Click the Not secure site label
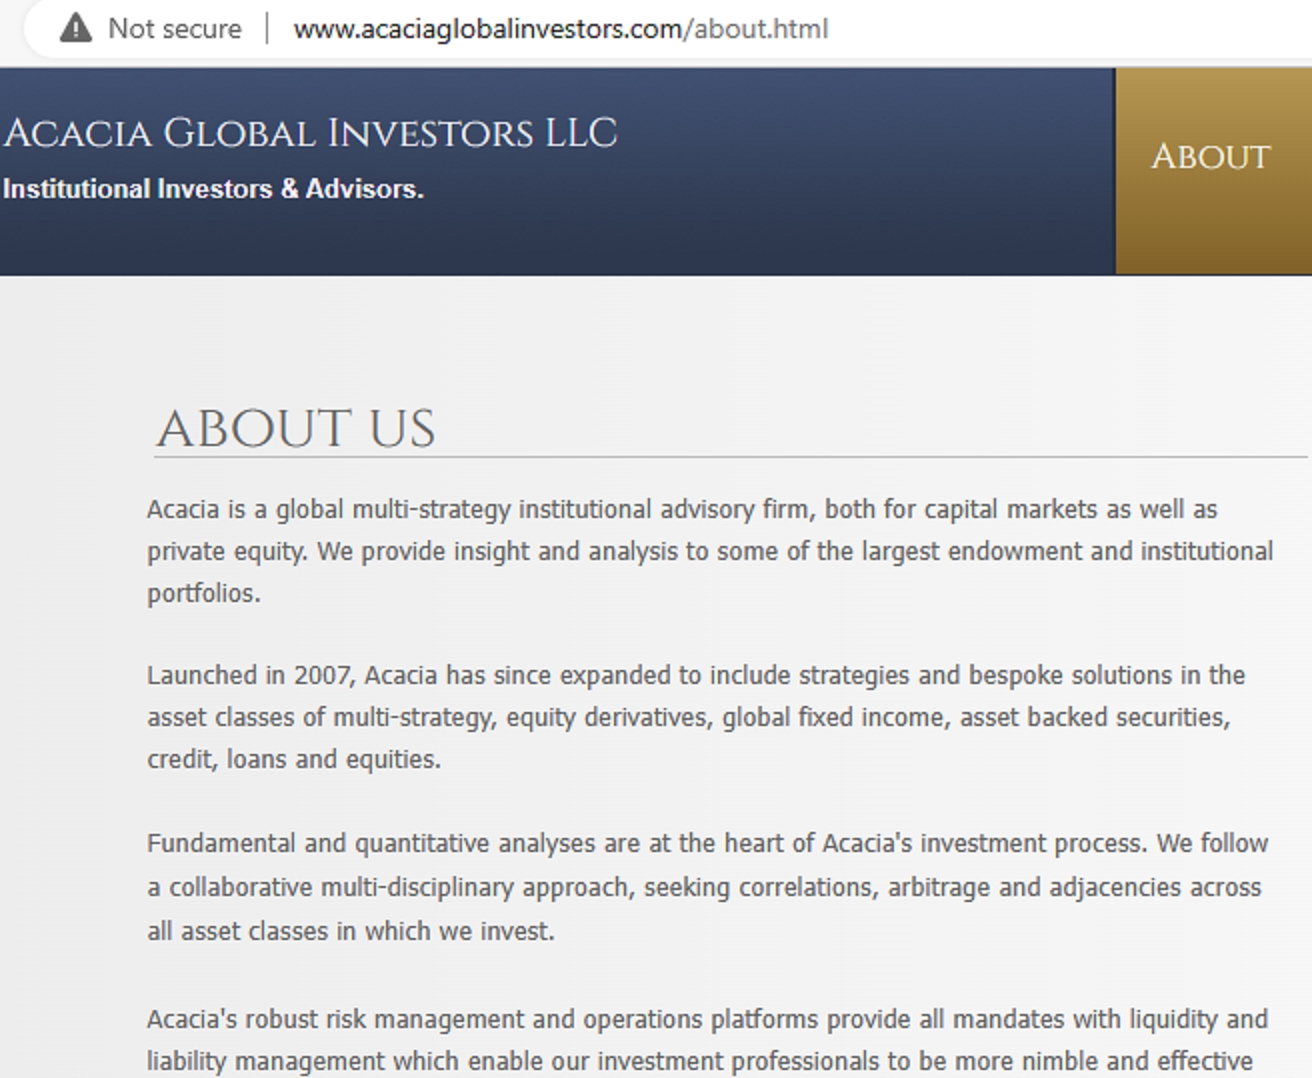This screenshot has width=1312, height=1078. 174,29
